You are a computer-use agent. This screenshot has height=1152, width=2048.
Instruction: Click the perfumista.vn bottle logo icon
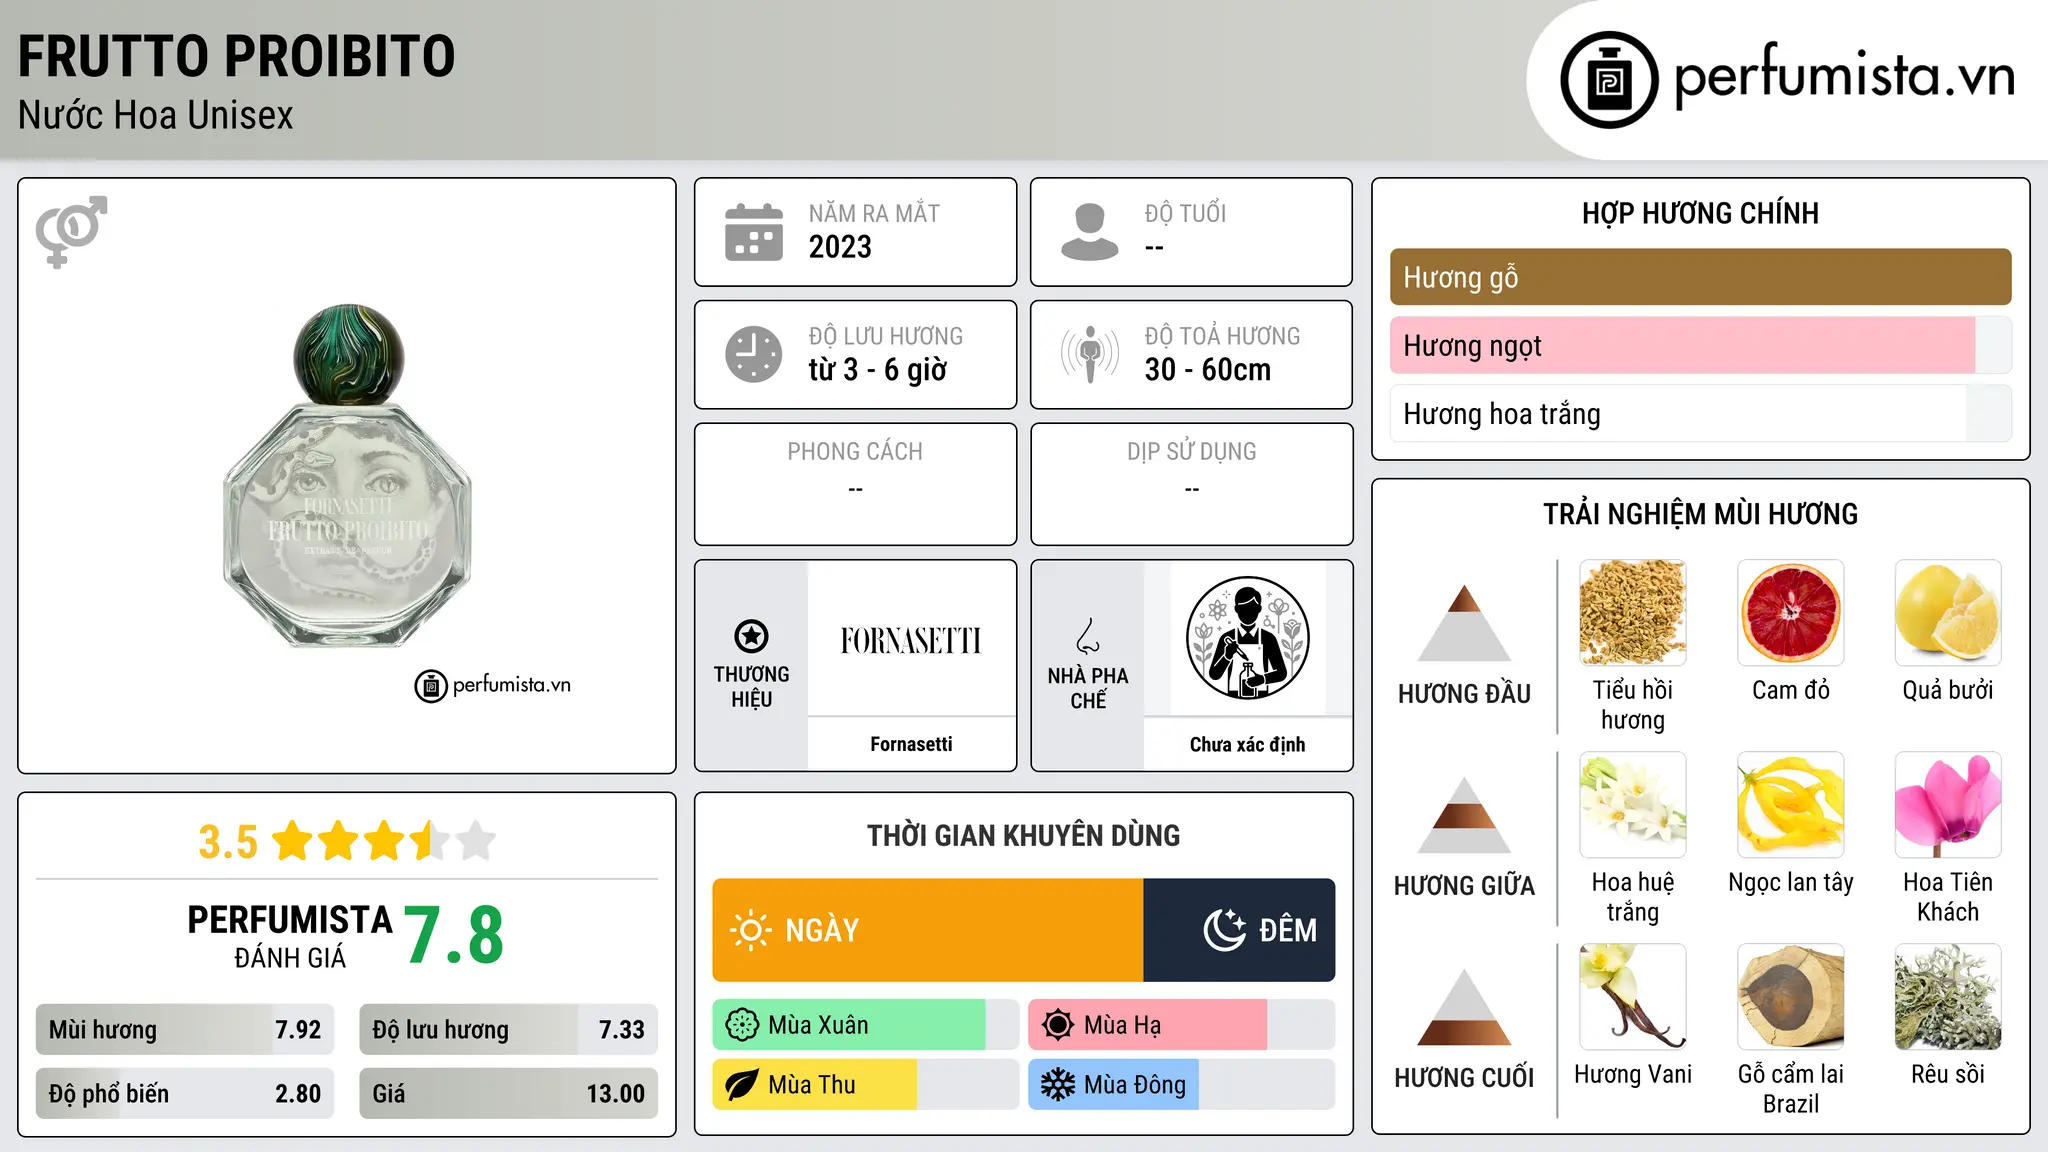pyautogui.click(x=1609, y=80)
